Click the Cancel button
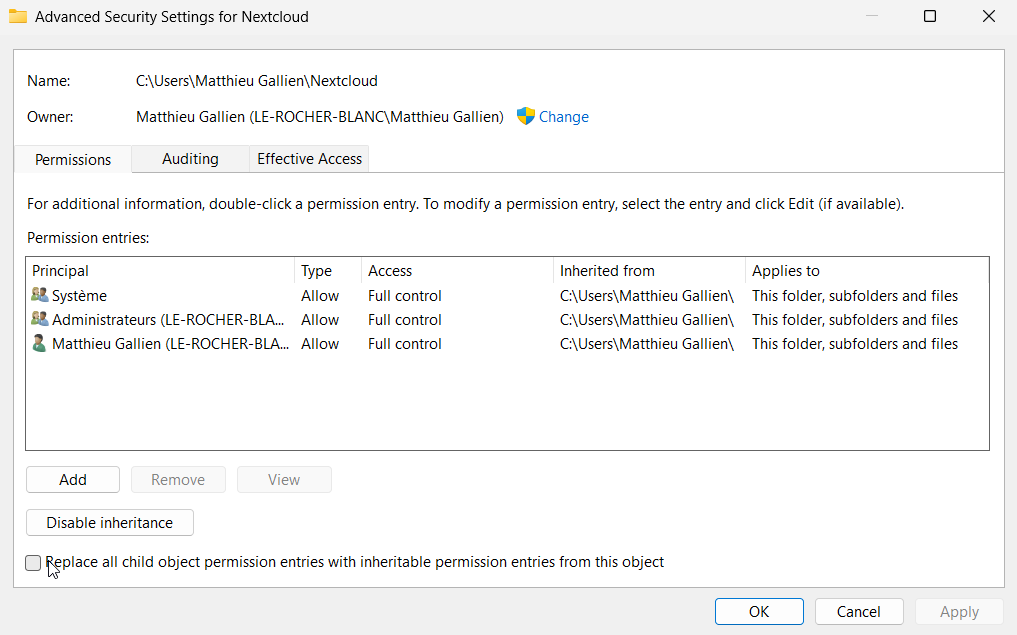Viewport: 1017px width, 635px height. tap(859, 612)
